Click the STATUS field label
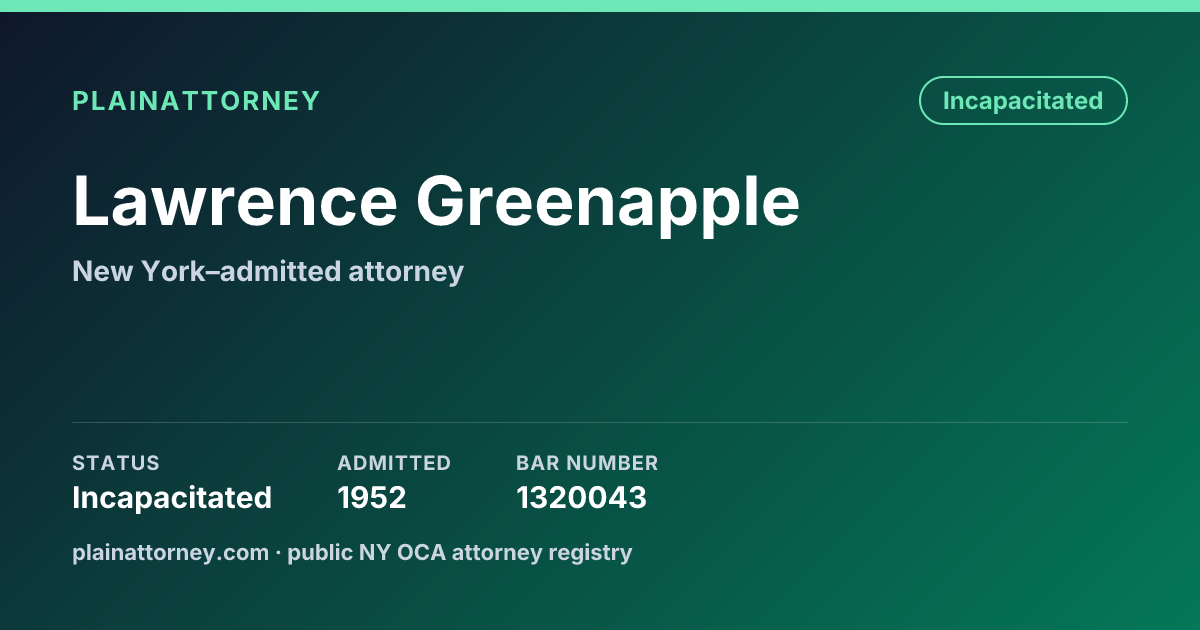The width and height of the screenshot is (1200, 630). (116, 463)
